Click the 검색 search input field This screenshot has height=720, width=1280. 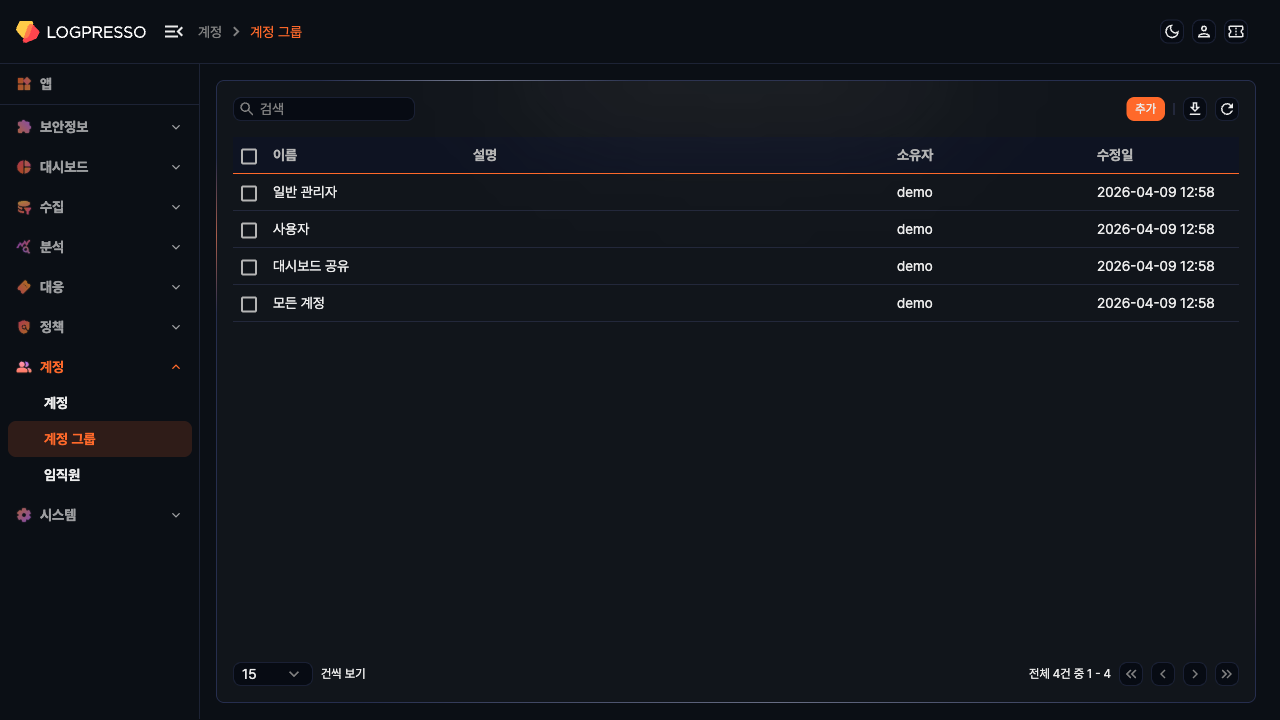[330, 109]
